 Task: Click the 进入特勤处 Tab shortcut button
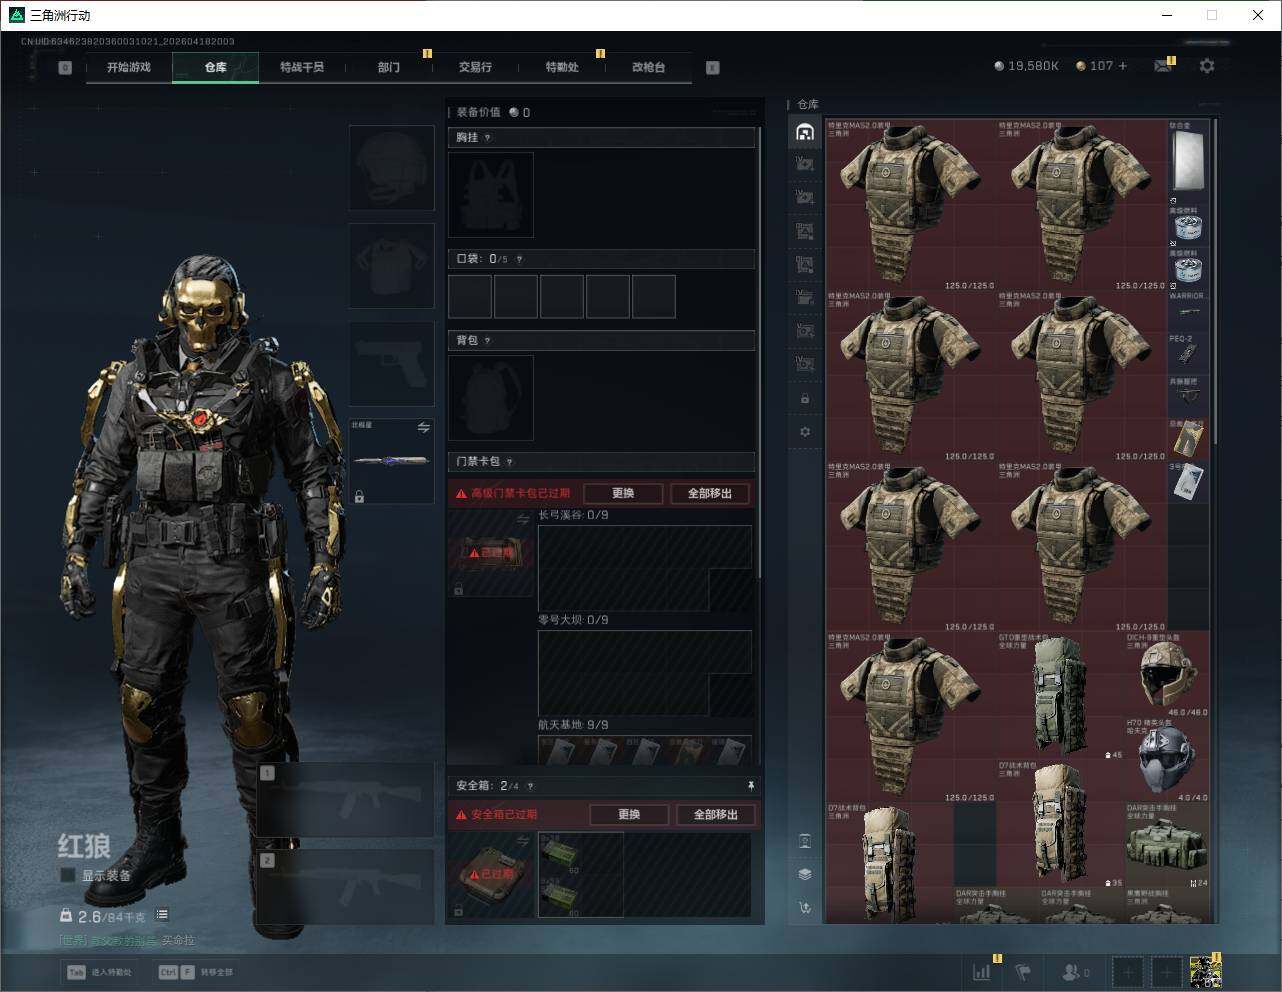pyautogui.click(x=100, y=972)
